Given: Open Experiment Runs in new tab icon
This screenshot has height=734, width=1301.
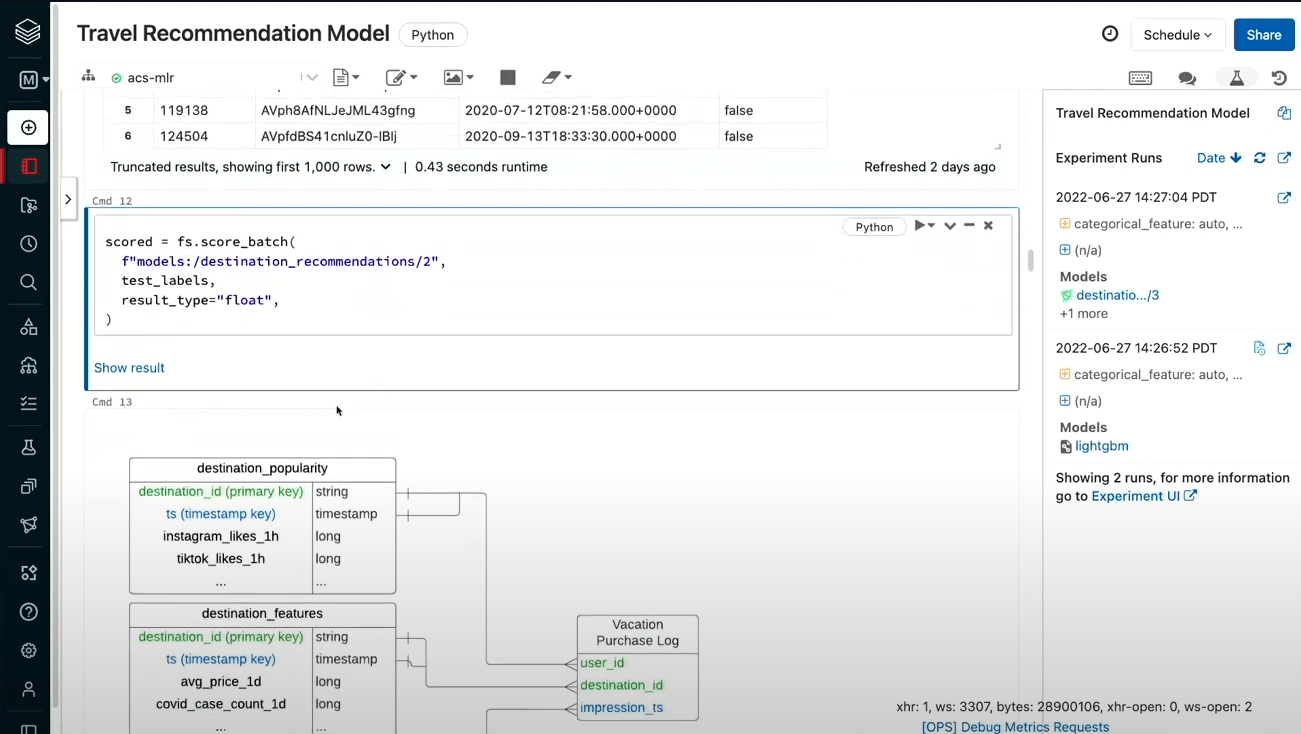Looking at the screenshot, I should point(1284,158).
